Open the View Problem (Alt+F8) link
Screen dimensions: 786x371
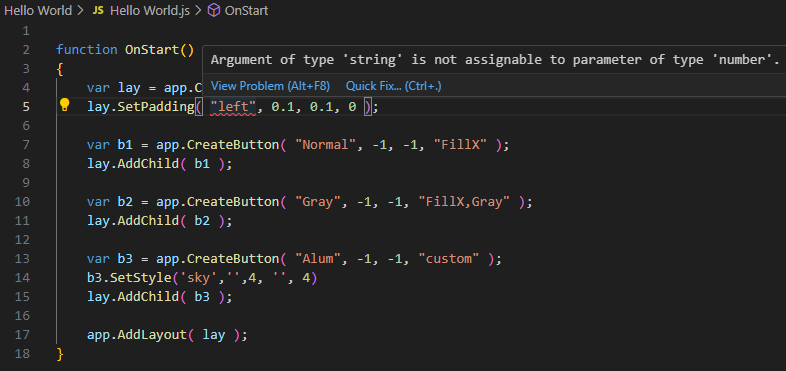click(270, 86)
